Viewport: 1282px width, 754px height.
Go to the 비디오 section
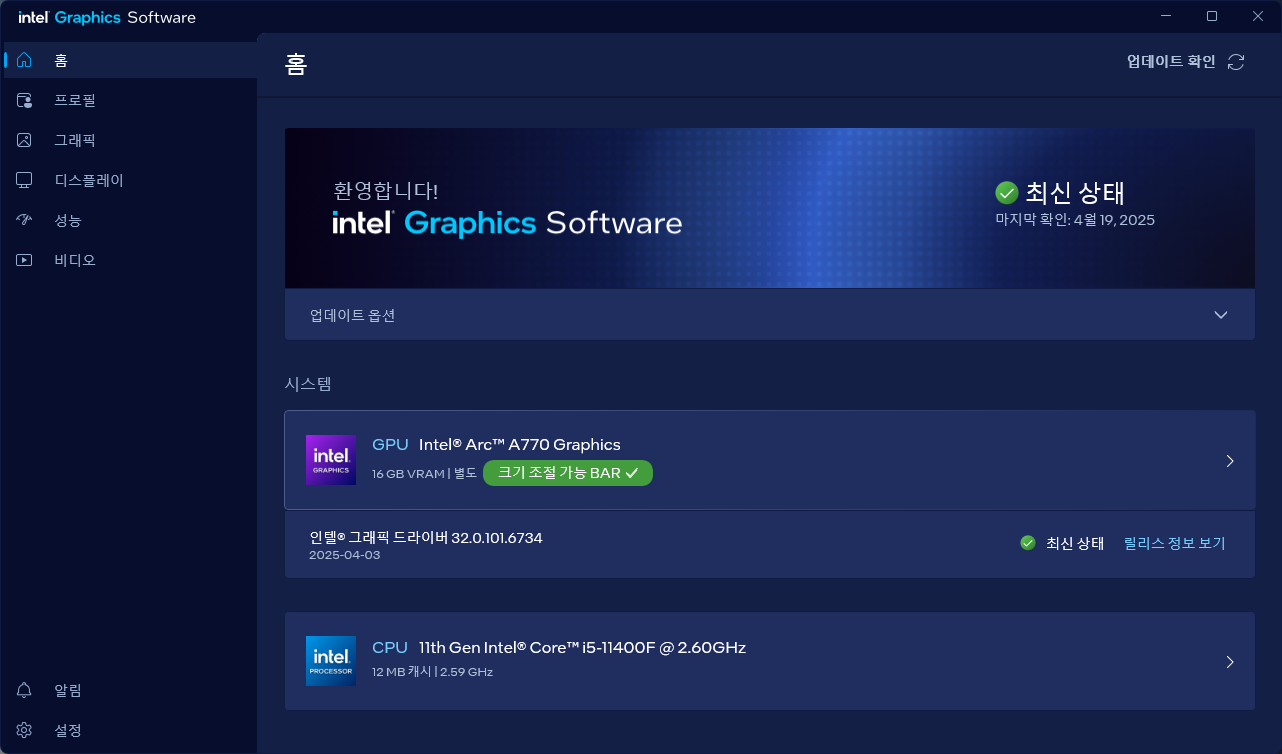(x=130, y=260)
